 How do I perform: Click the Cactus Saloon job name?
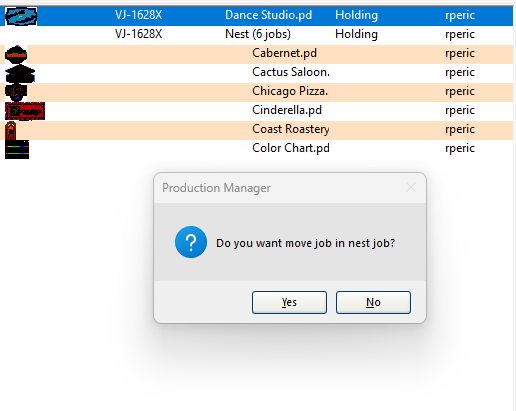(291, 72)
